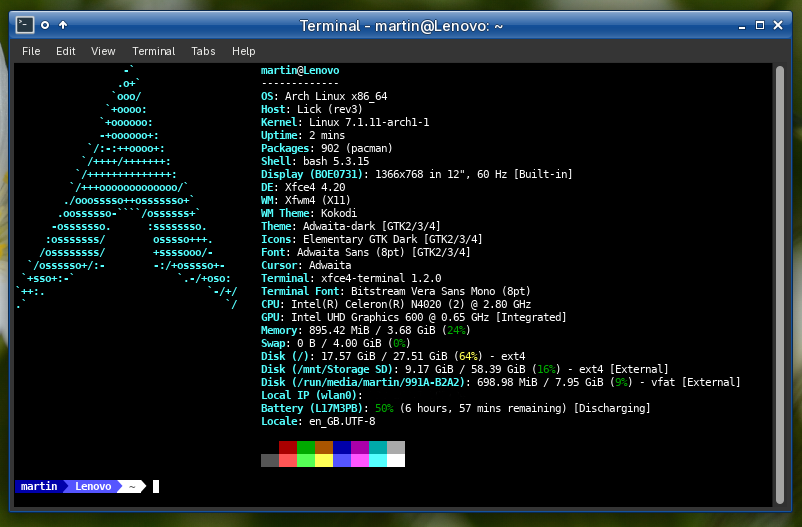Screen dimensions: 802x527
Task: Click the shade window up-arrow icon
Action: [63, 25]
